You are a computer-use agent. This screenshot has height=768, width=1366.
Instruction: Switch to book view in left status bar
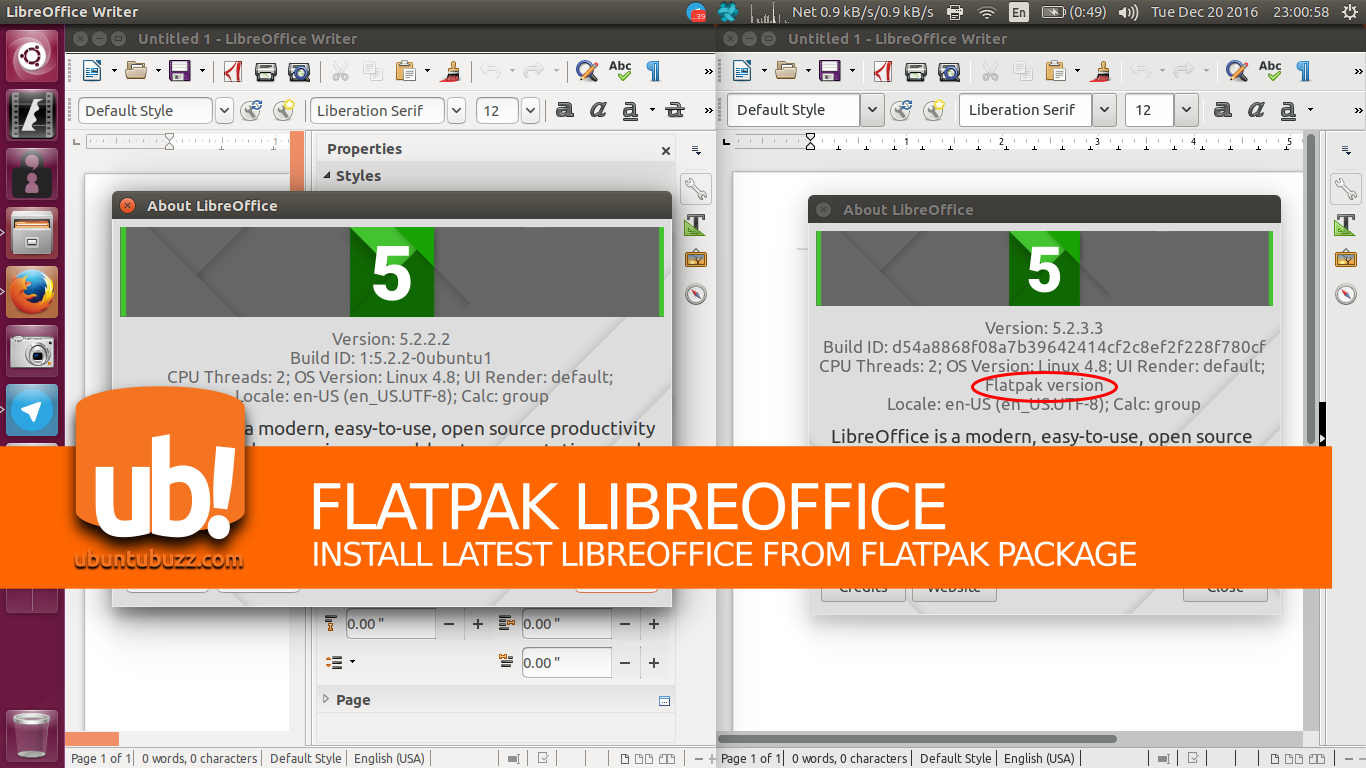tap(665, 758)
